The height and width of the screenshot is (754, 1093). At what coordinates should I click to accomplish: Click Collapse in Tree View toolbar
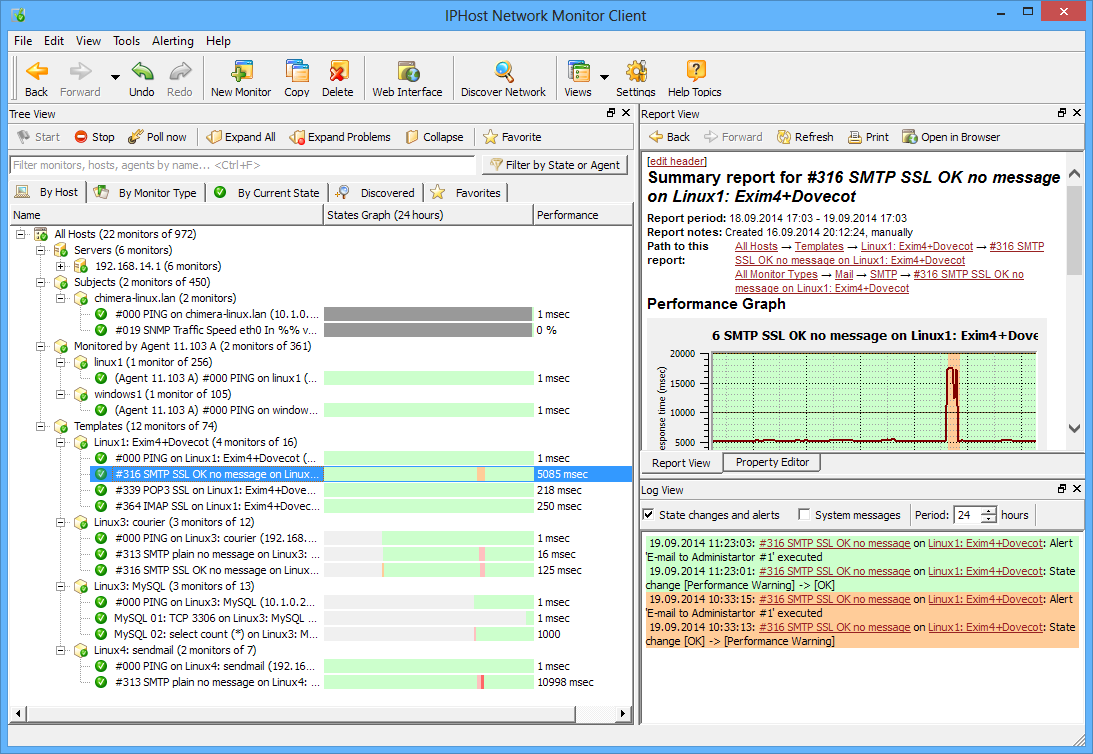click(x=434, y=137)
